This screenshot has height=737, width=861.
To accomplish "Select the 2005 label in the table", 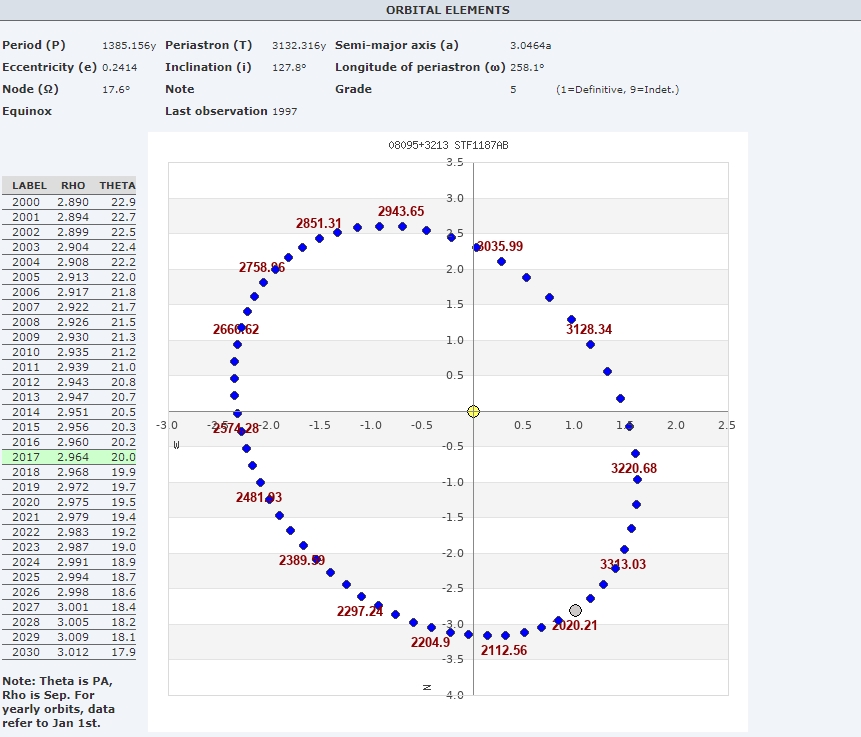I will [26, 277].
